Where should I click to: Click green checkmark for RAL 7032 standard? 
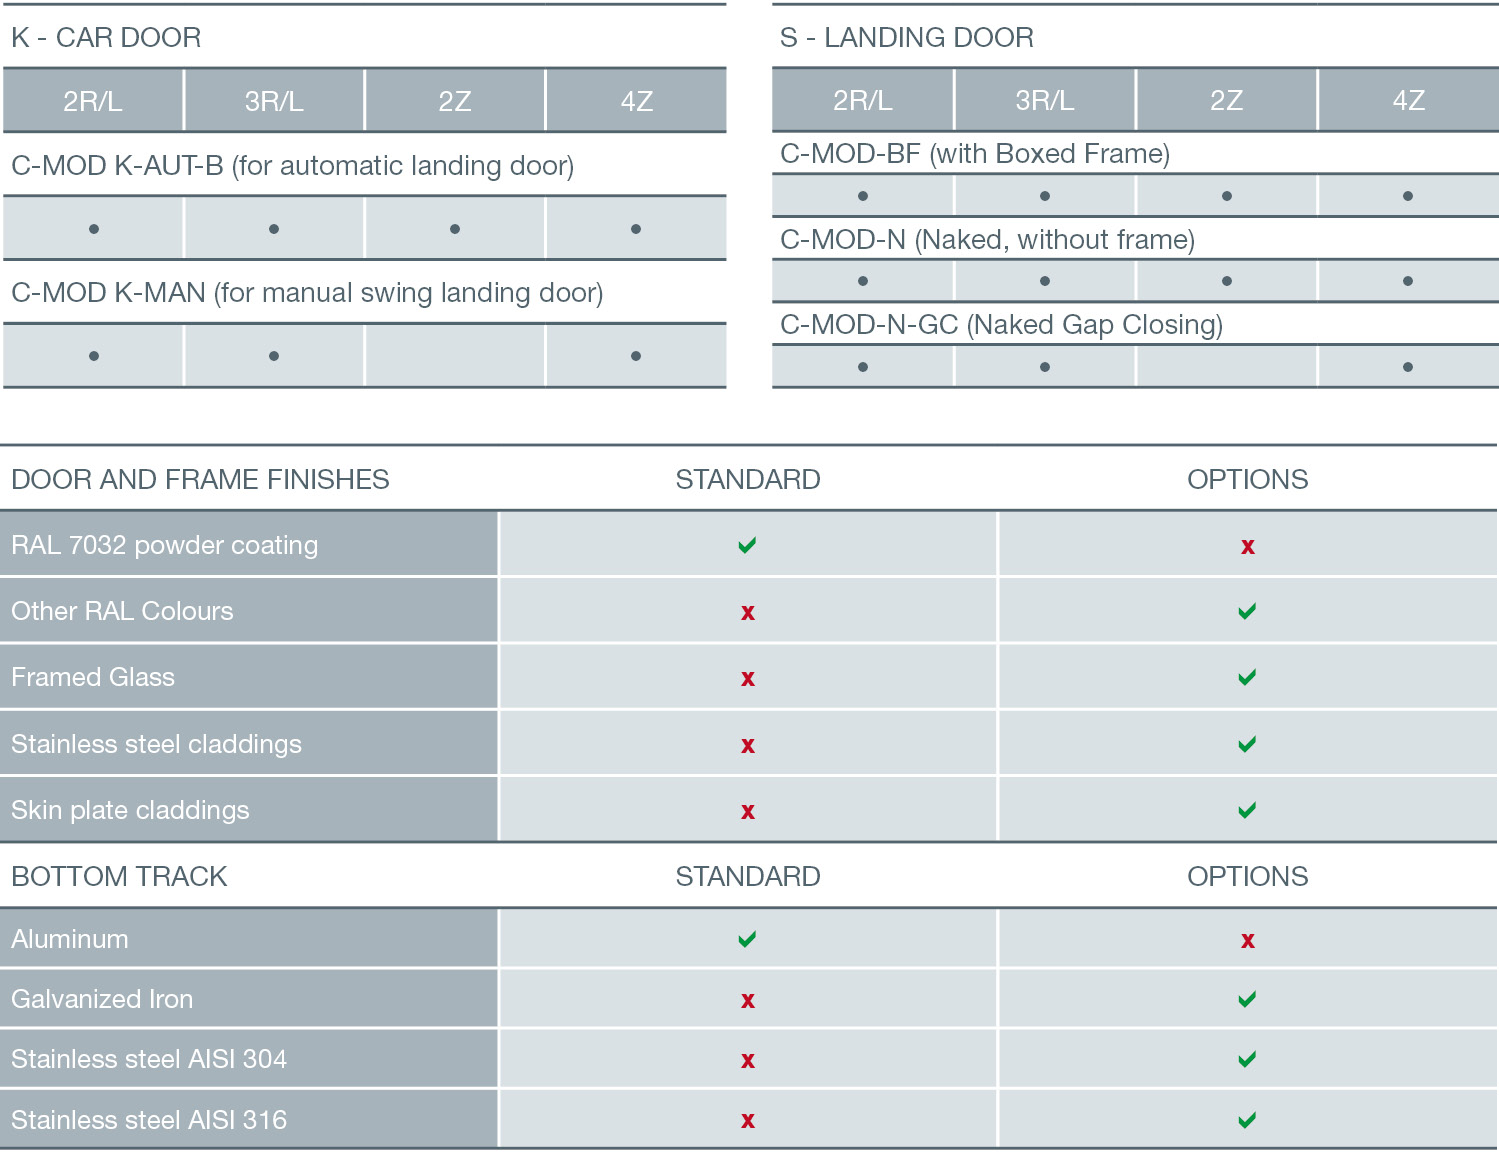747,545
